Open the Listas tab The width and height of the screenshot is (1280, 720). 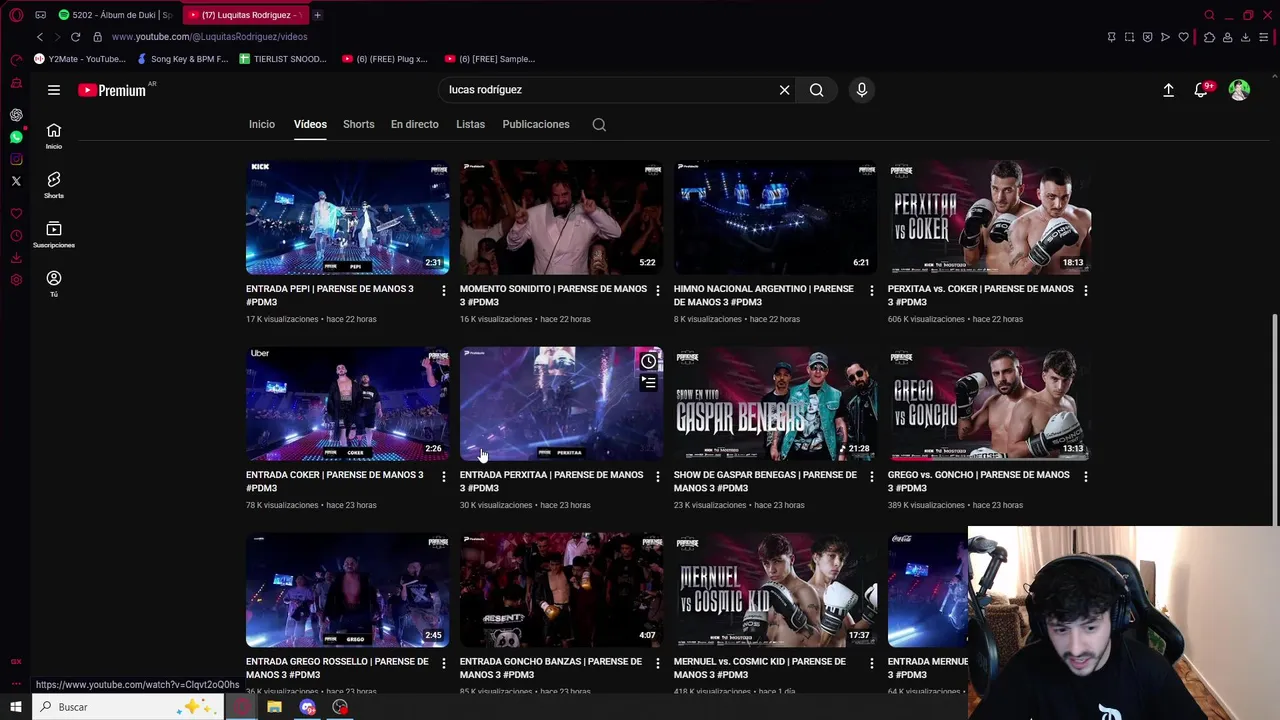pos(470,125)
